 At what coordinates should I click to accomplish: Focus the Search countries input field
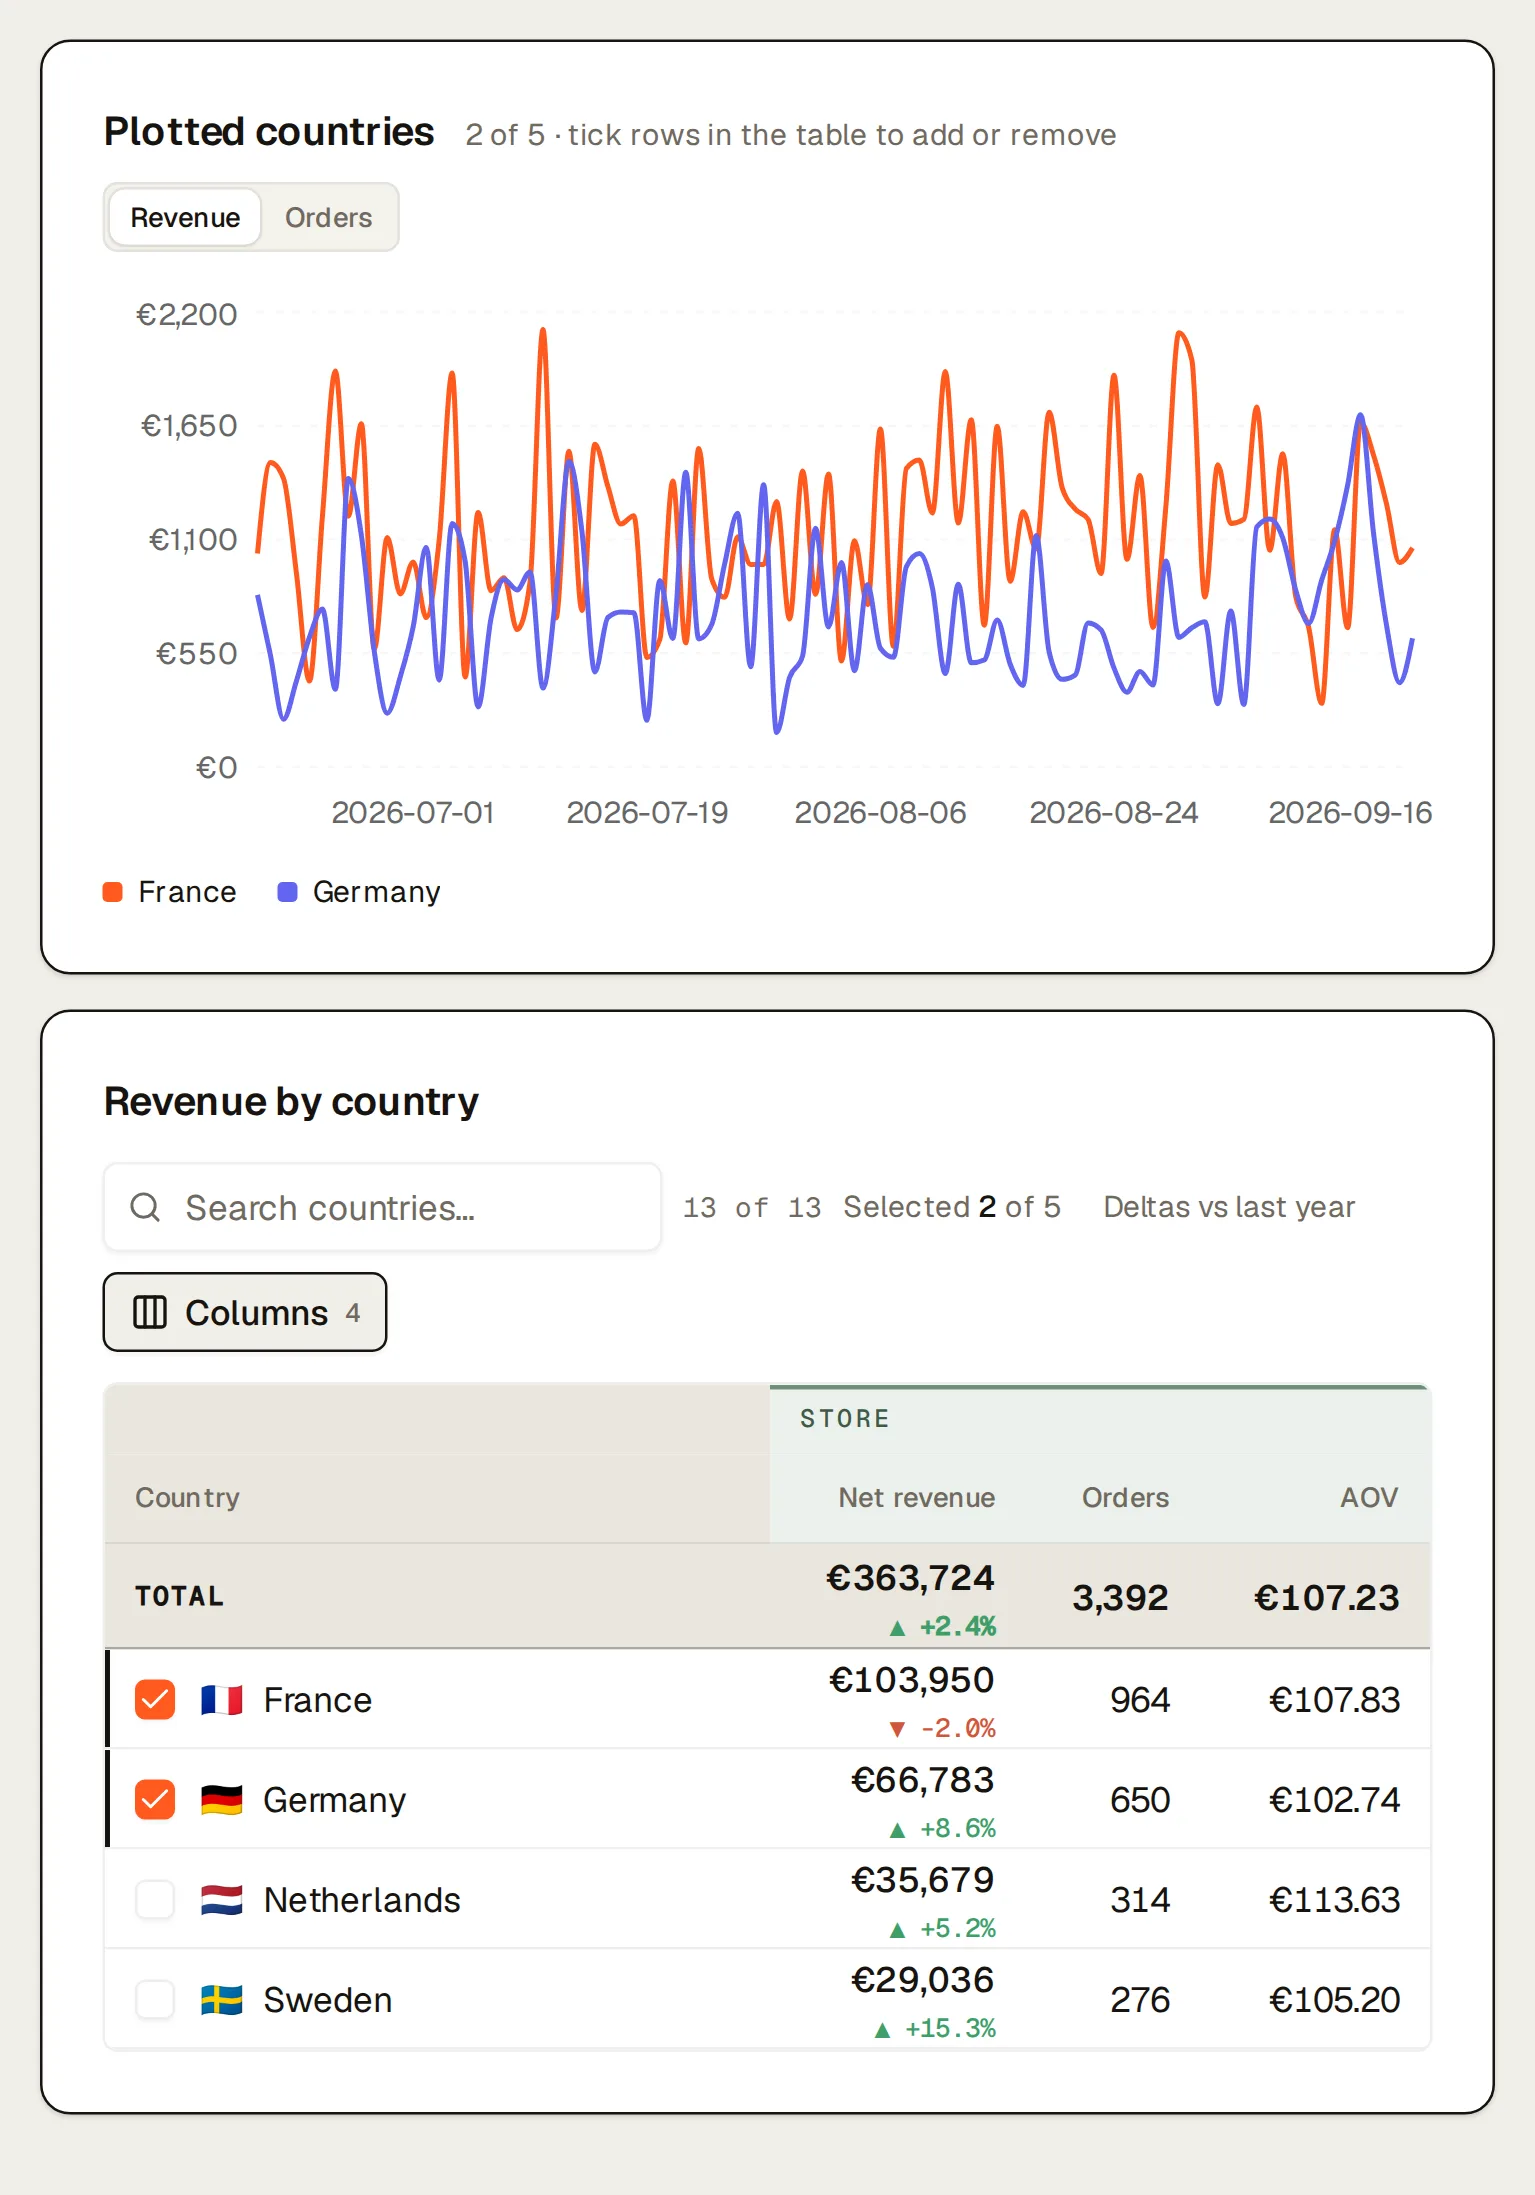pos(382,1207)
